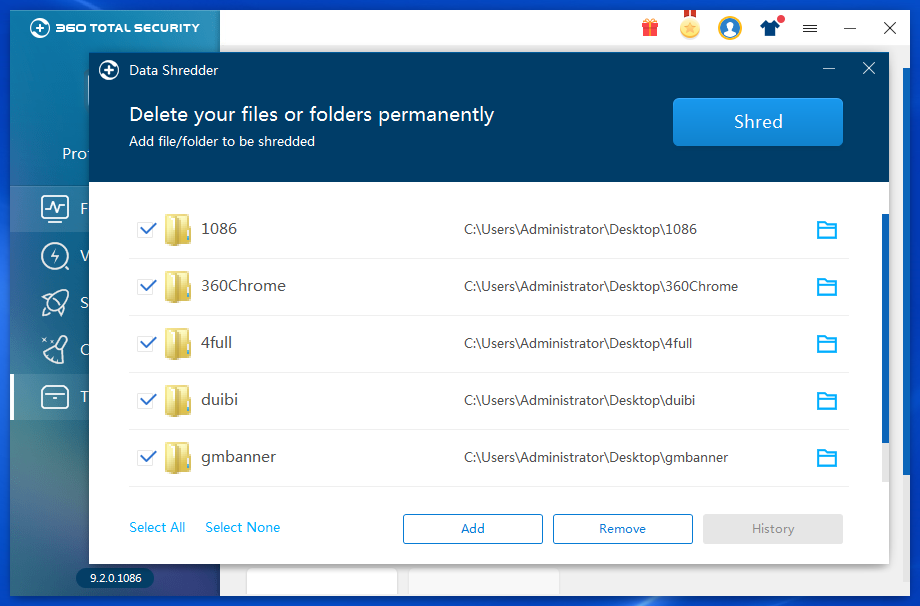Open folder location for 1086
This screenshot has height=606, width=920.
[x=827, y=230]
